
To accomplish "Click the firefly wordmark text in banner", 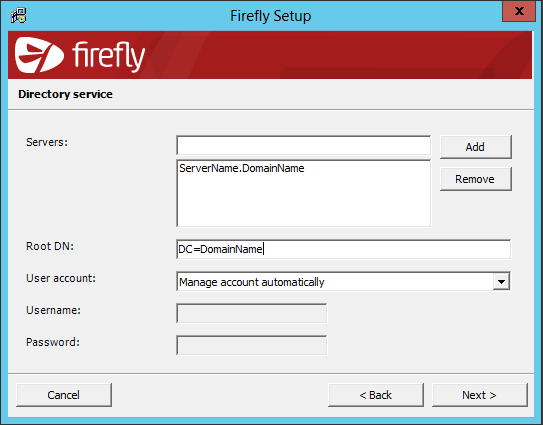I will (x=108, y=56).
